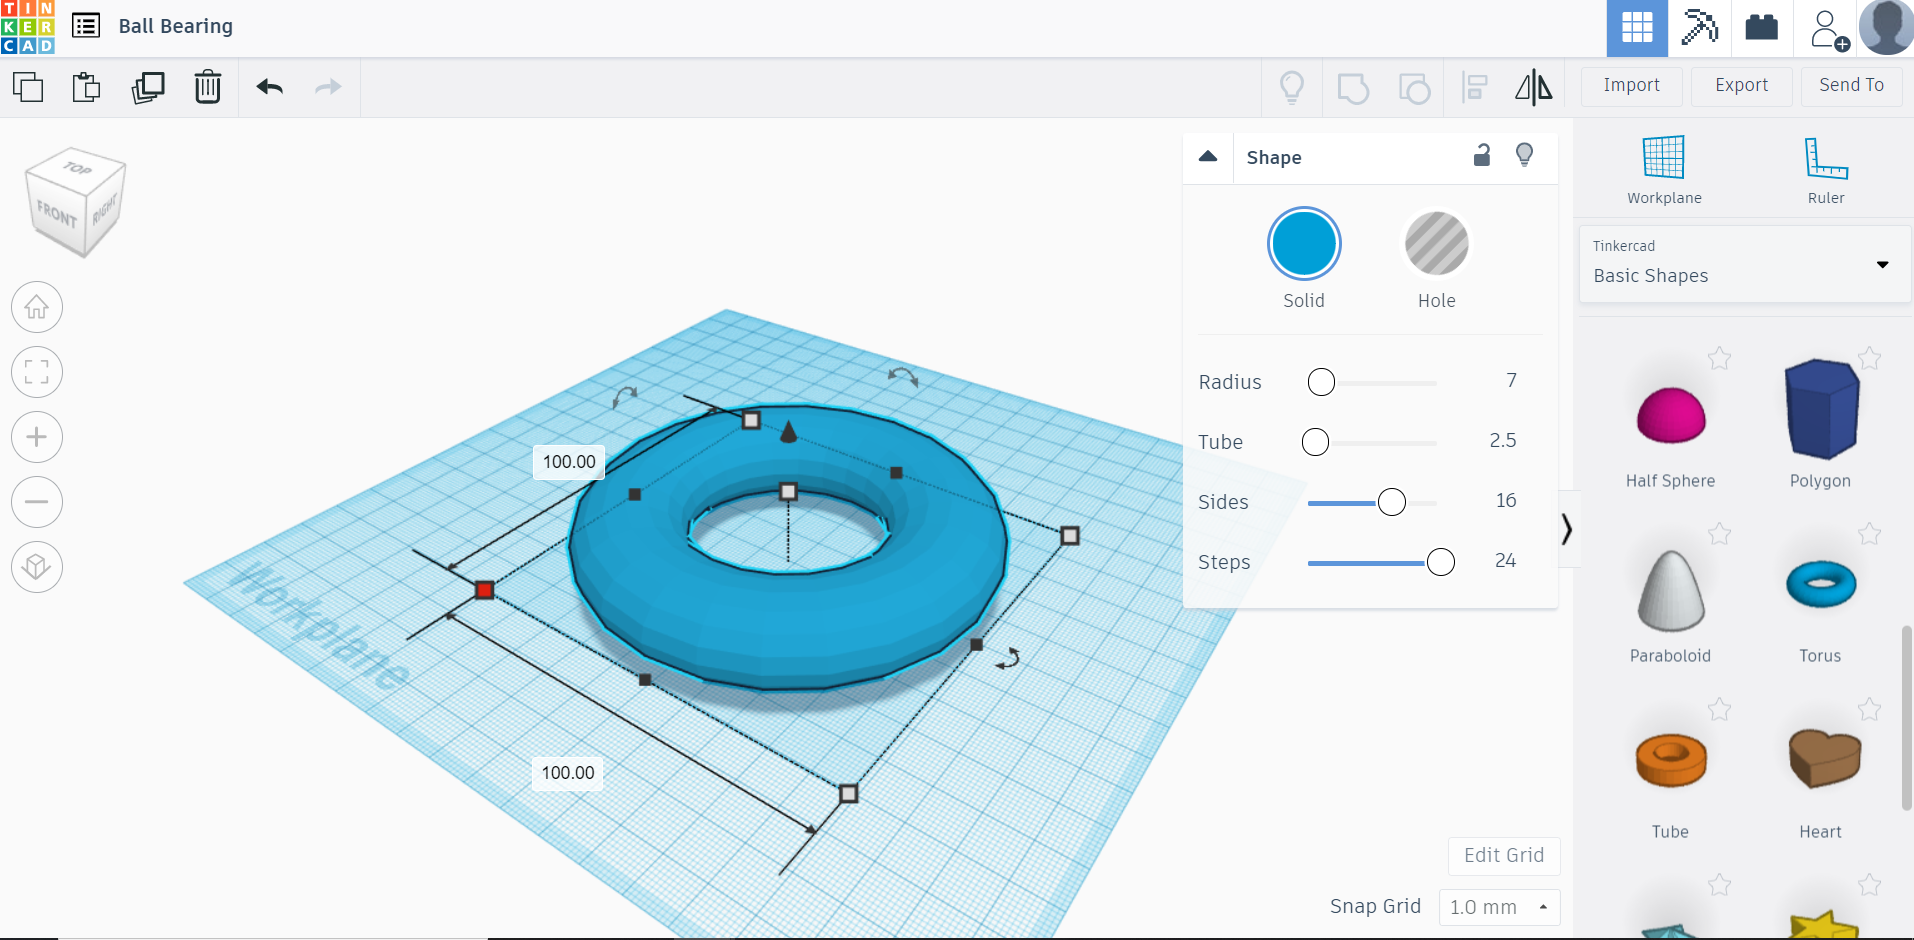The width and height of the screenshot is (1914, 940).
Task: Click the Group shapes icon
Action: click(1353, 88)
